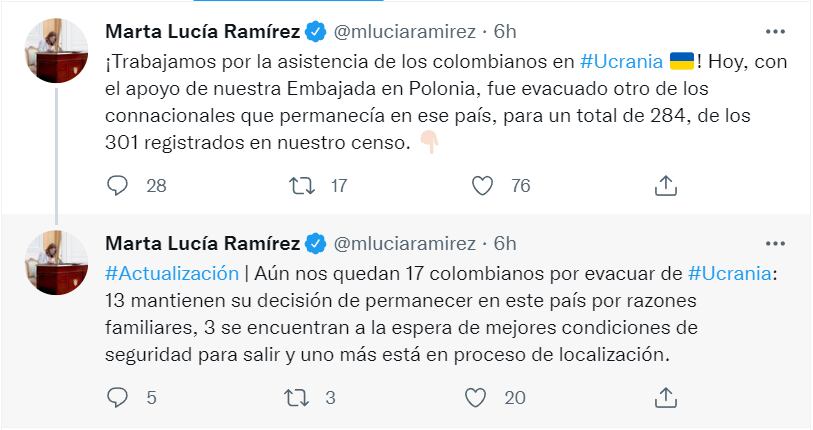Open more options on first tweet
Viewport: 813px width, 430px height.
tap(775, 31)
